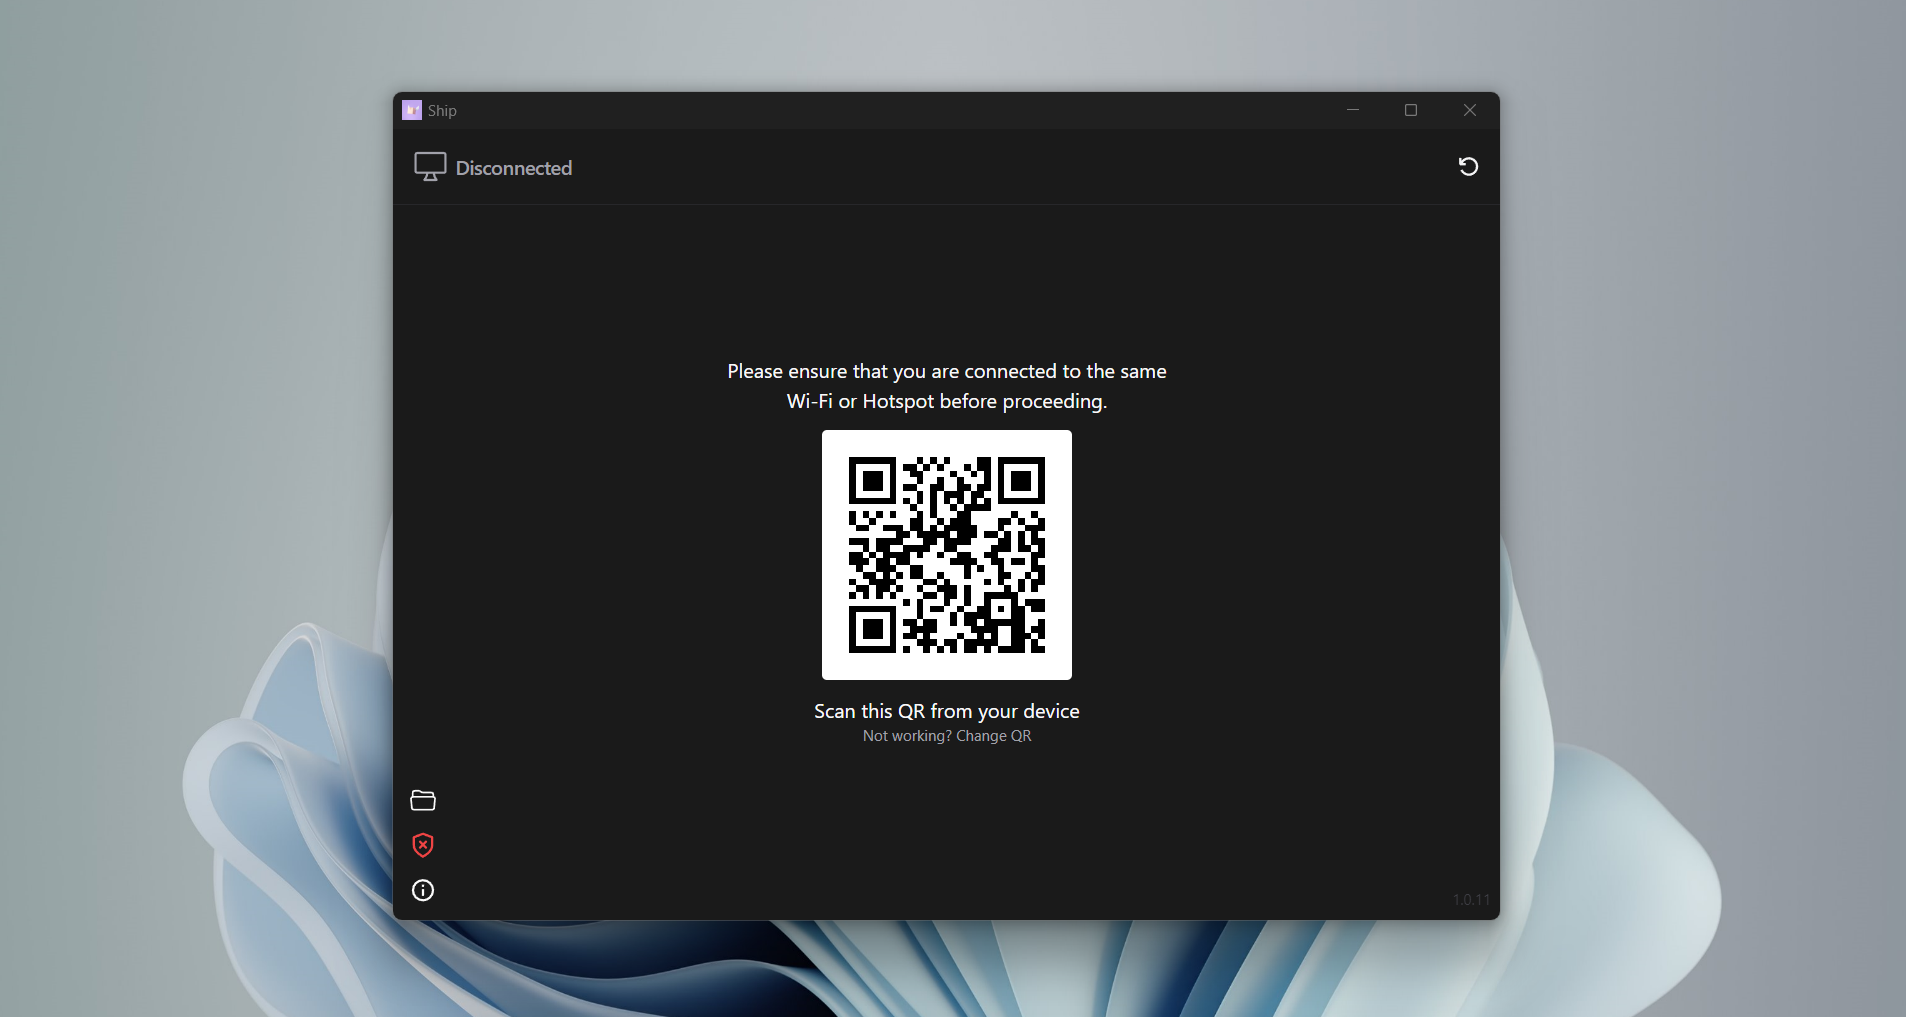1906x1017 pixels.
Task: Click the Wi-Fi or Hotspot instruction text
Action: [x=947, y=386]
